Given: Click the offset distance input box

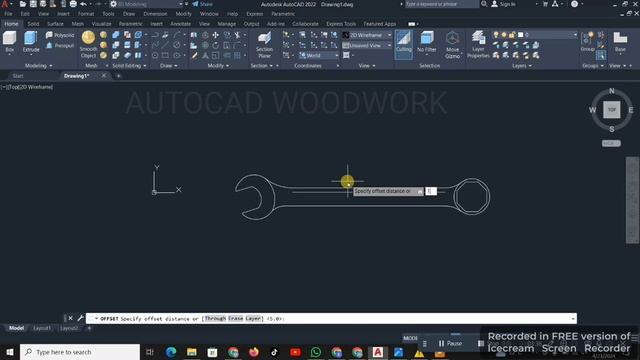Looking at the screenshot, I should pyautogui.click(x=431, y=191).
